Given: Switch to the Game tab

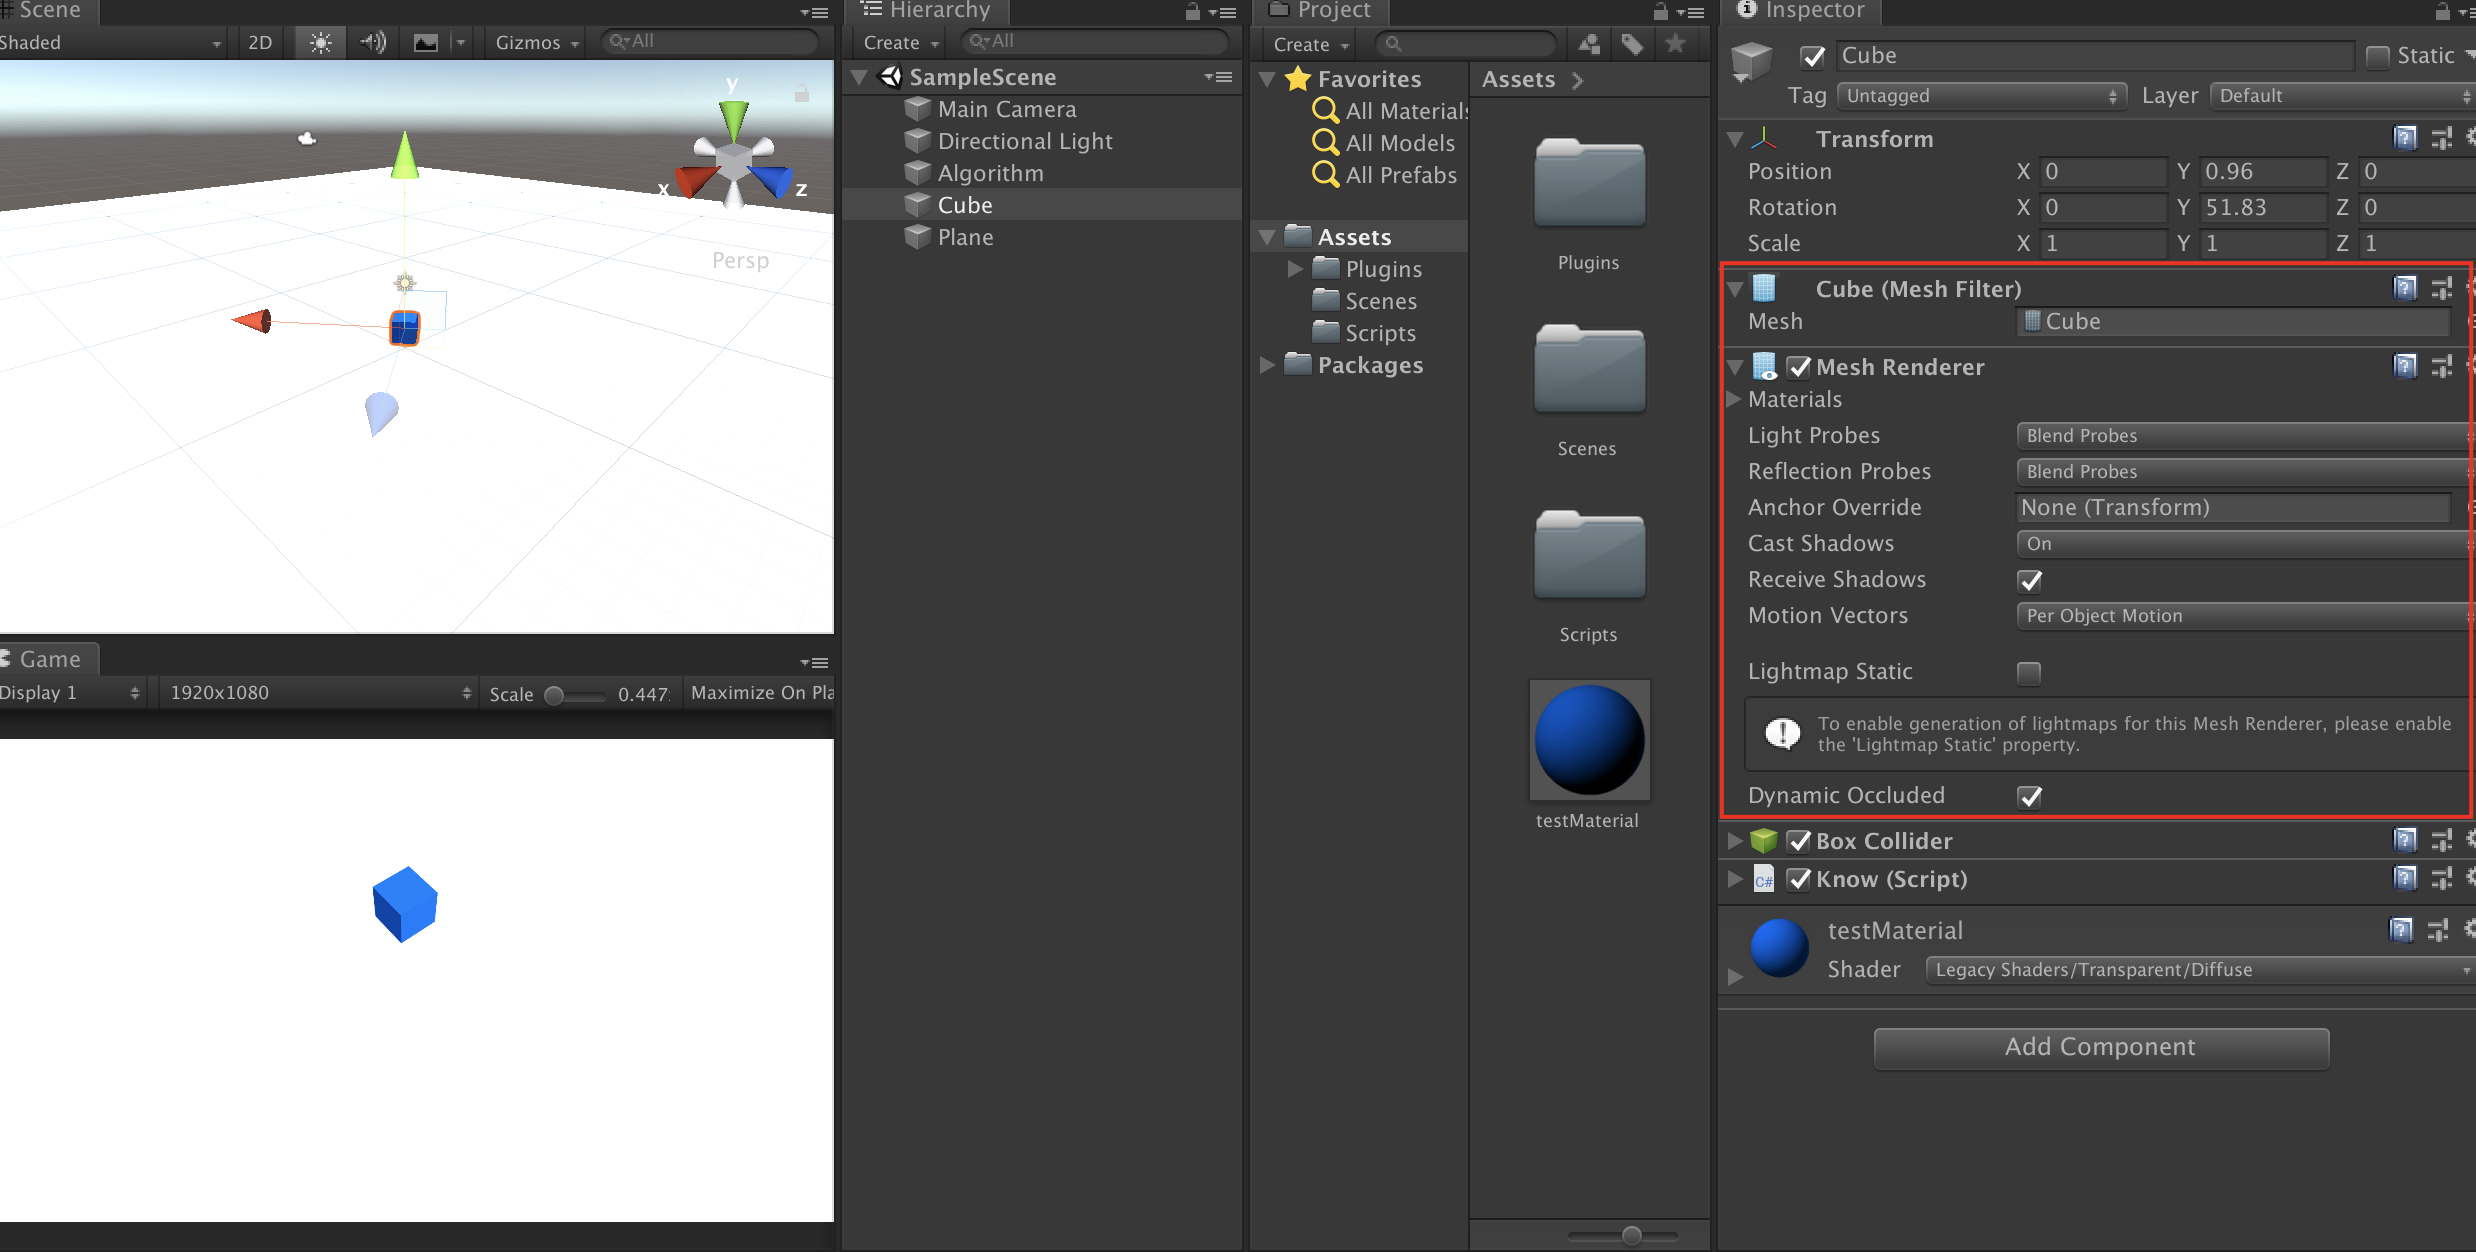Looking at the screenshot, I should pos(48,659).
